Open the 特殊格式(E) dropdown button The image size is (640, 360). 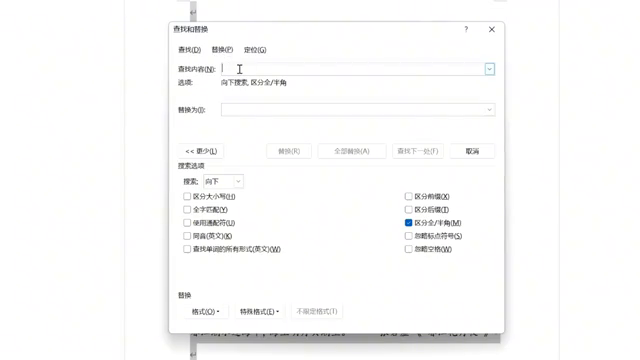[x=260, y=311]
